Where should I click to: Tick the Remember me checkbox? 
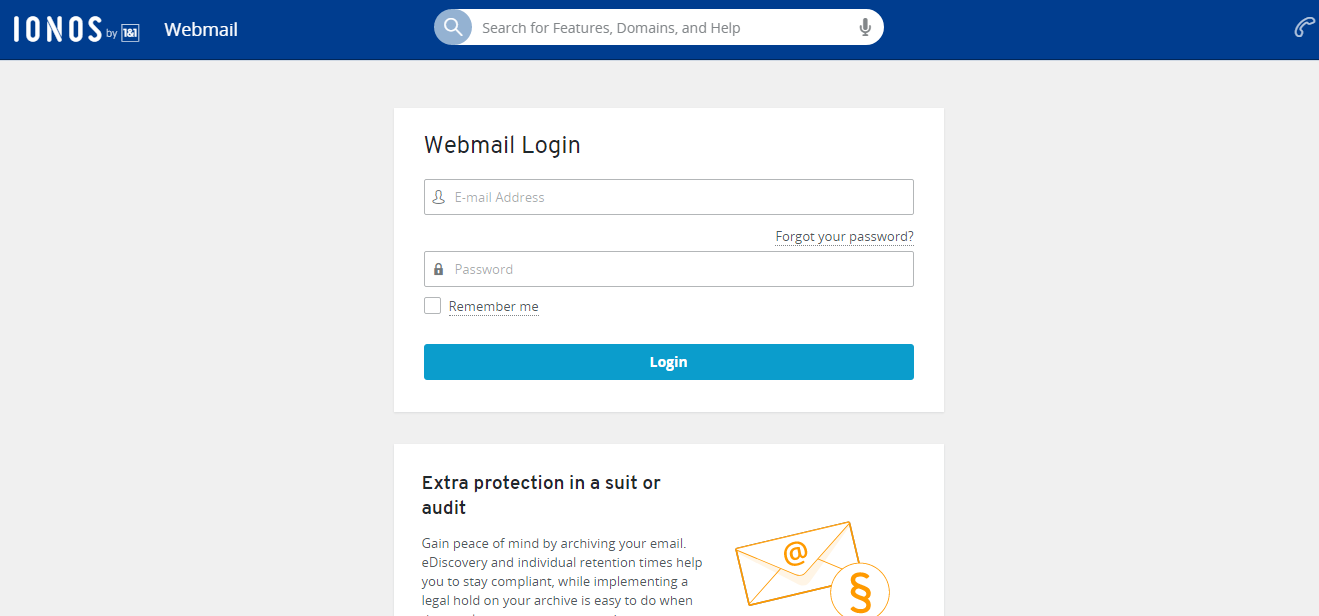432,306
